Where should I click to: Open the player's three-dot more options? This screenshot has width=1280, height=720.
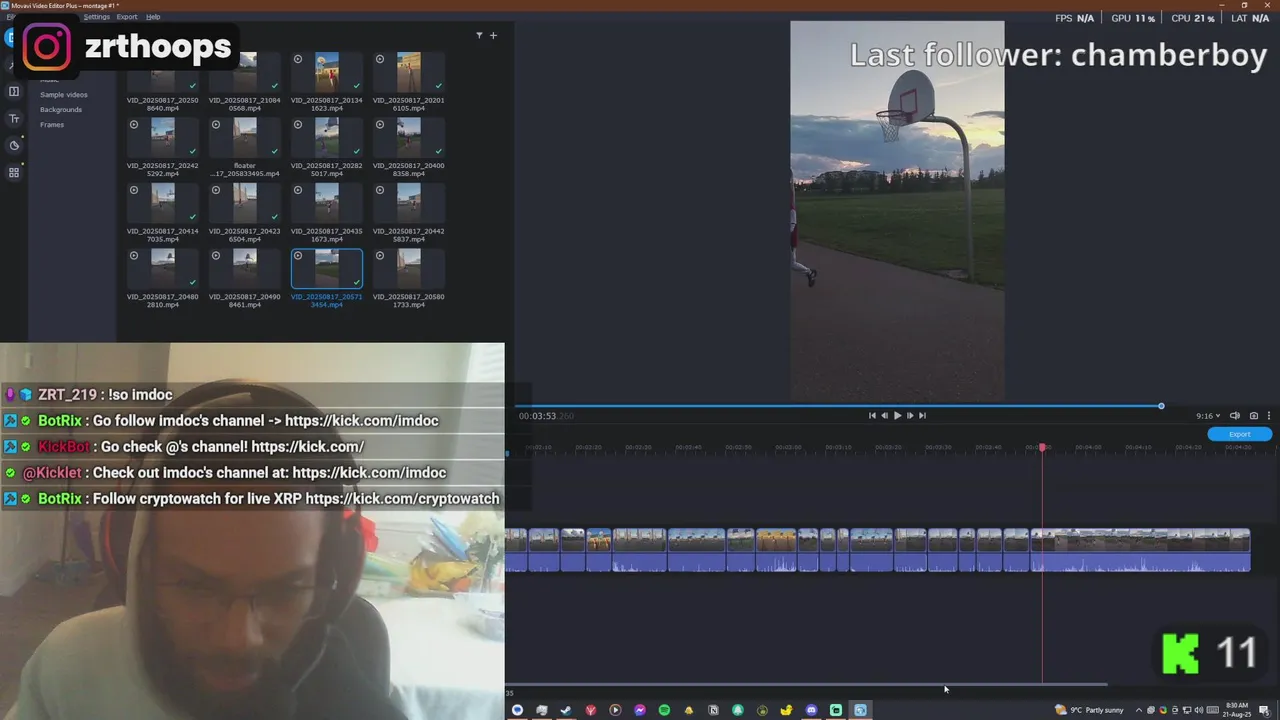1269,416
